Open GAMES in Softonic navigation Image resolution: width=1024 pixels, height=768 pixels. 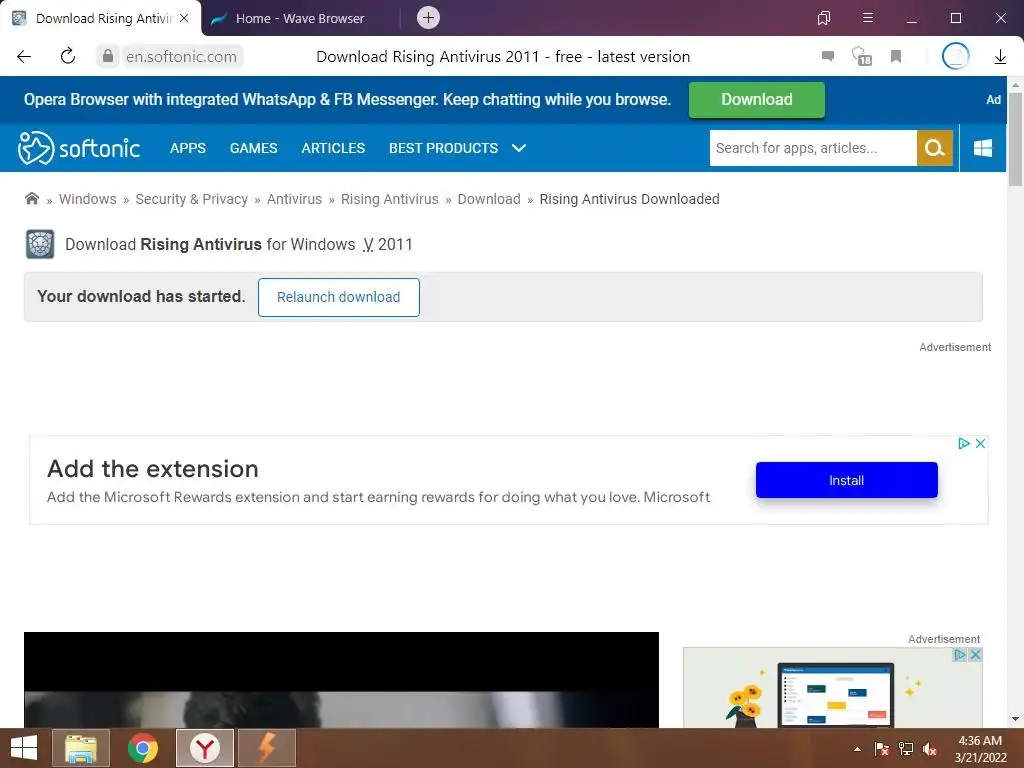(x=253, y=148)
